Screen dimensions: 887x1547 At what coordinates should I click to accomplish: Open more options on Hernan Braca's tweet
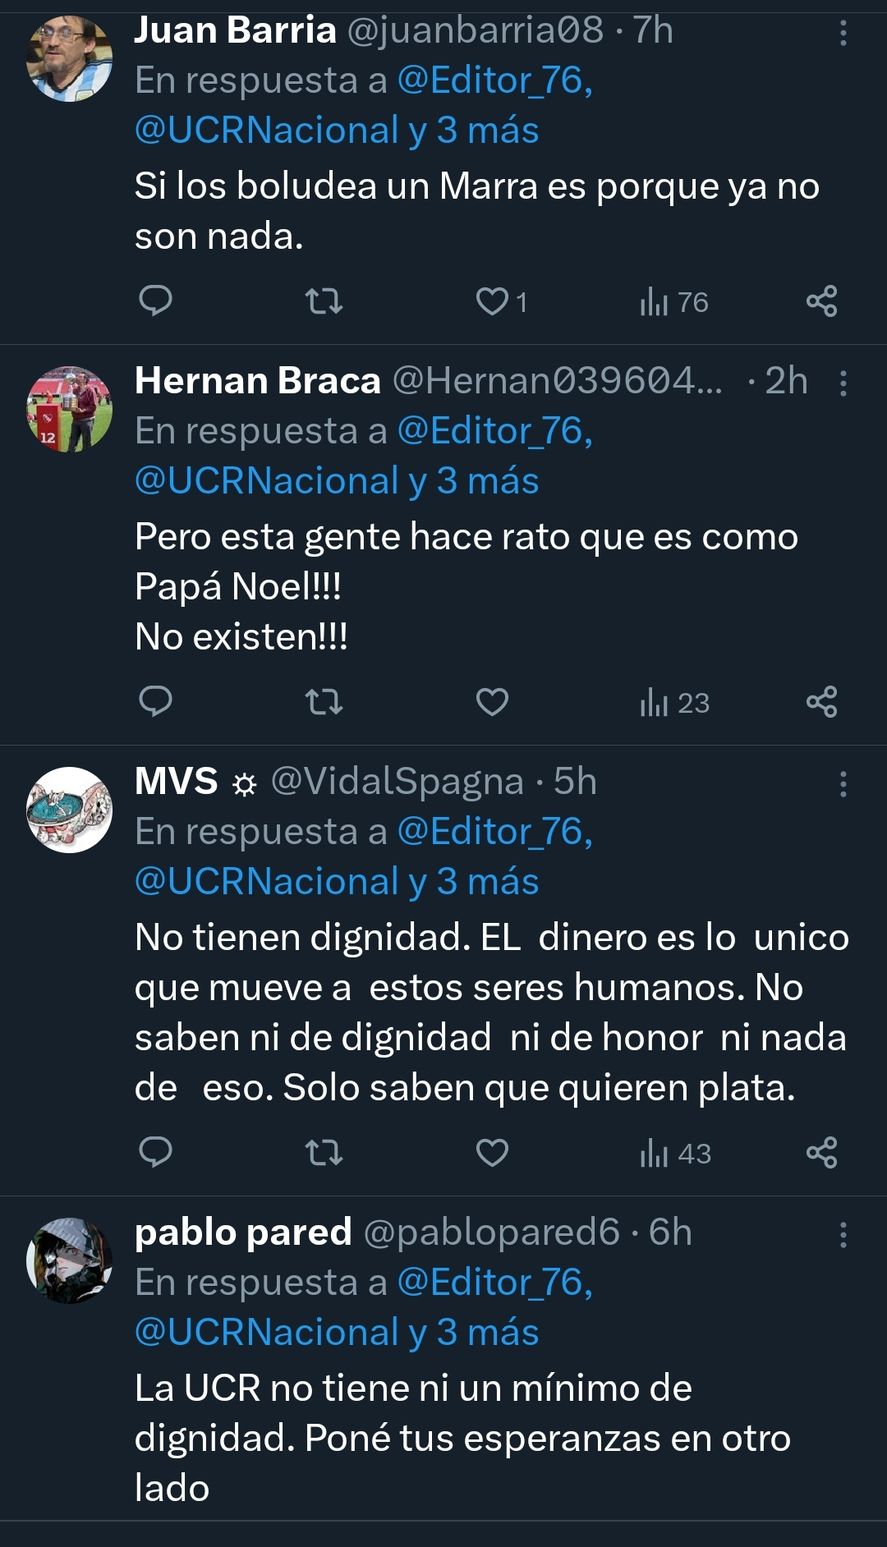point(843,383)
